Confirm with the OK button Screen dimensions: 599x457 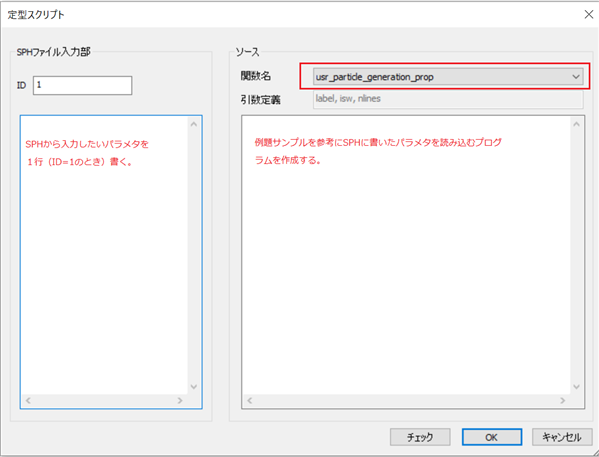(x=492, y=437)
